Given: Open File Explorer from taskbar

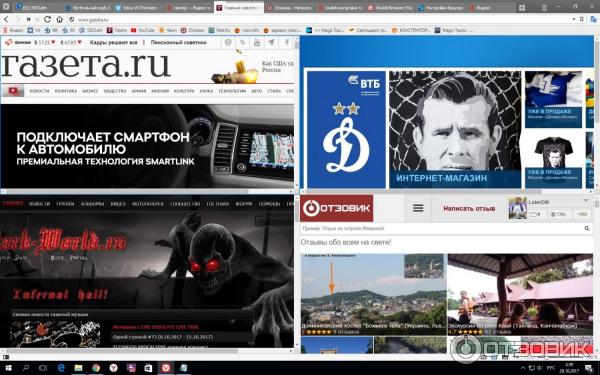Looking at the screenshot, I should point(78,368).
